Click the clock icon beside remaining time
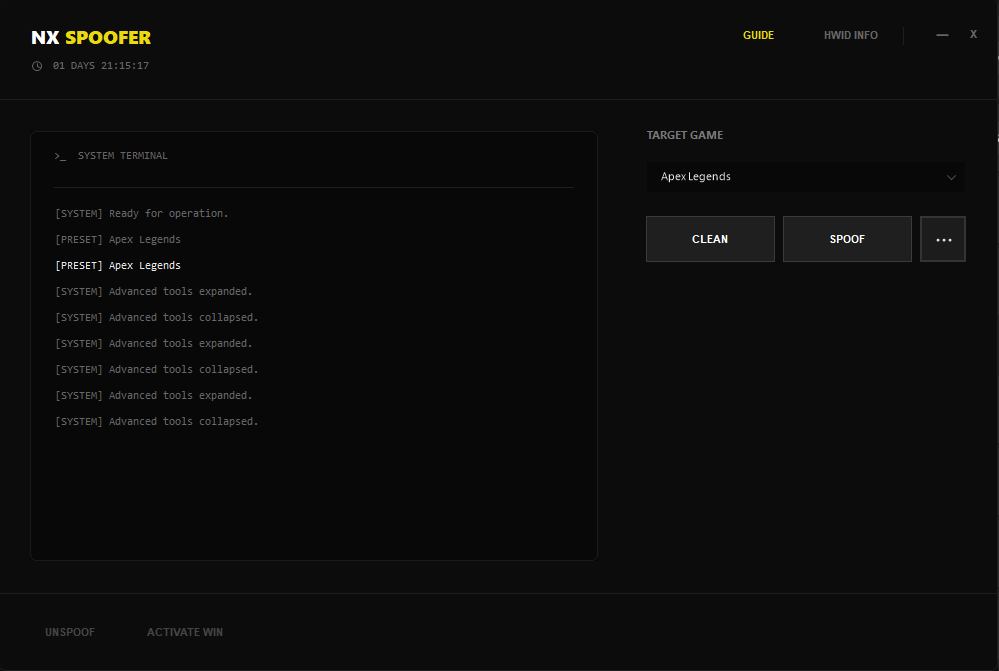Viewport: 999px width, 671px height. pos(37,66)
